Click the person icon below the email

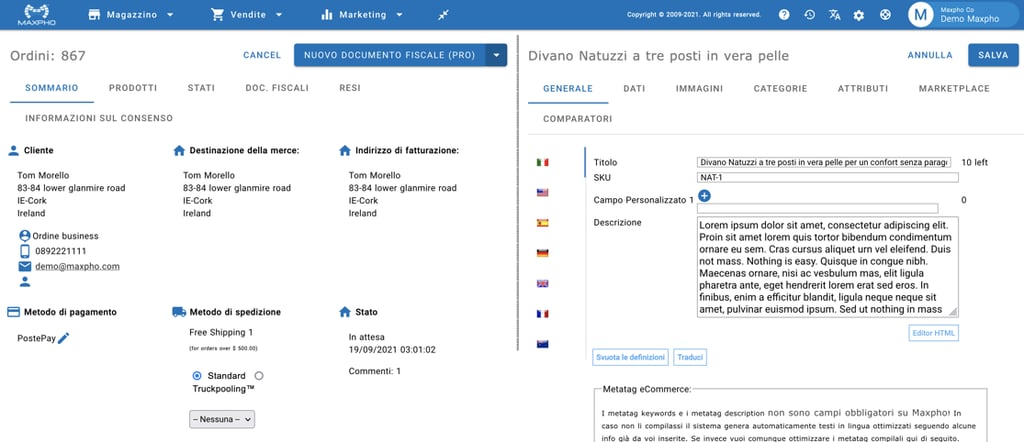coord(25,282)
